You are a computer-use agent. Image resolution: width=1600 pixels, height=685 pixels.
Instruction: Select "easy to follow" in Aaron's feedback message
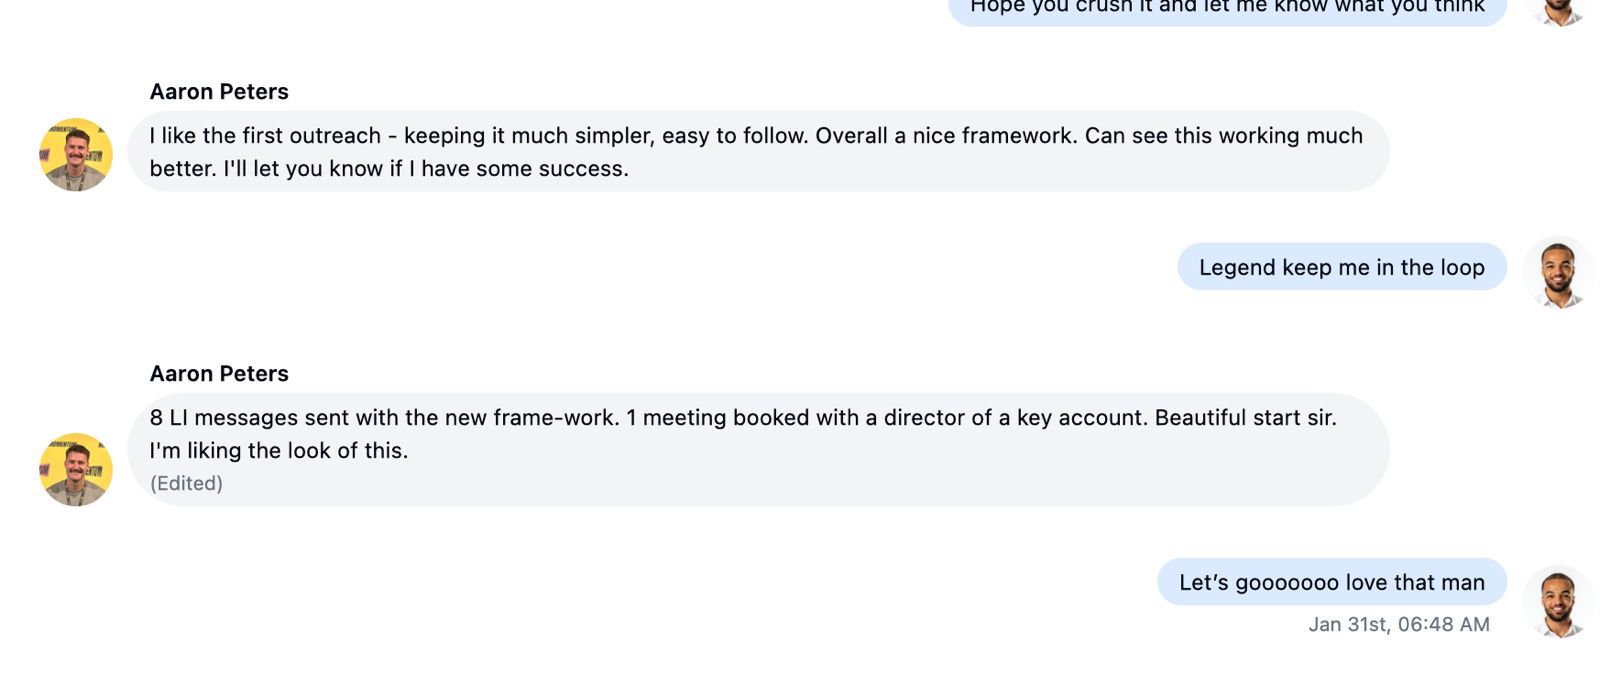732,136
